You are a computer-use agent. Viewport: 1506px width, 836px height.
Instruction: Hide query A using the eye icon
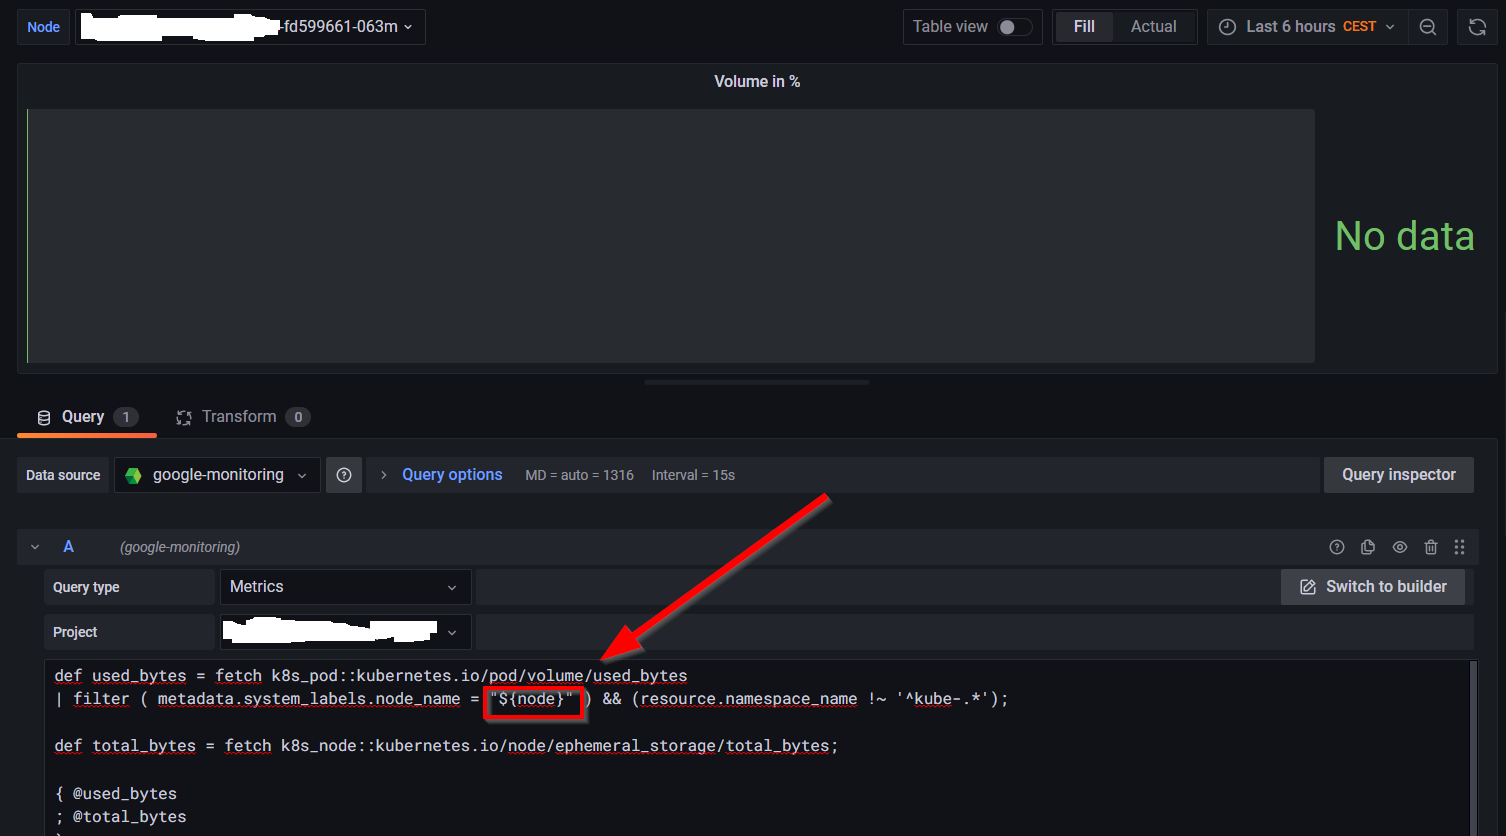pyautogui.click(x=1400, y=547)
